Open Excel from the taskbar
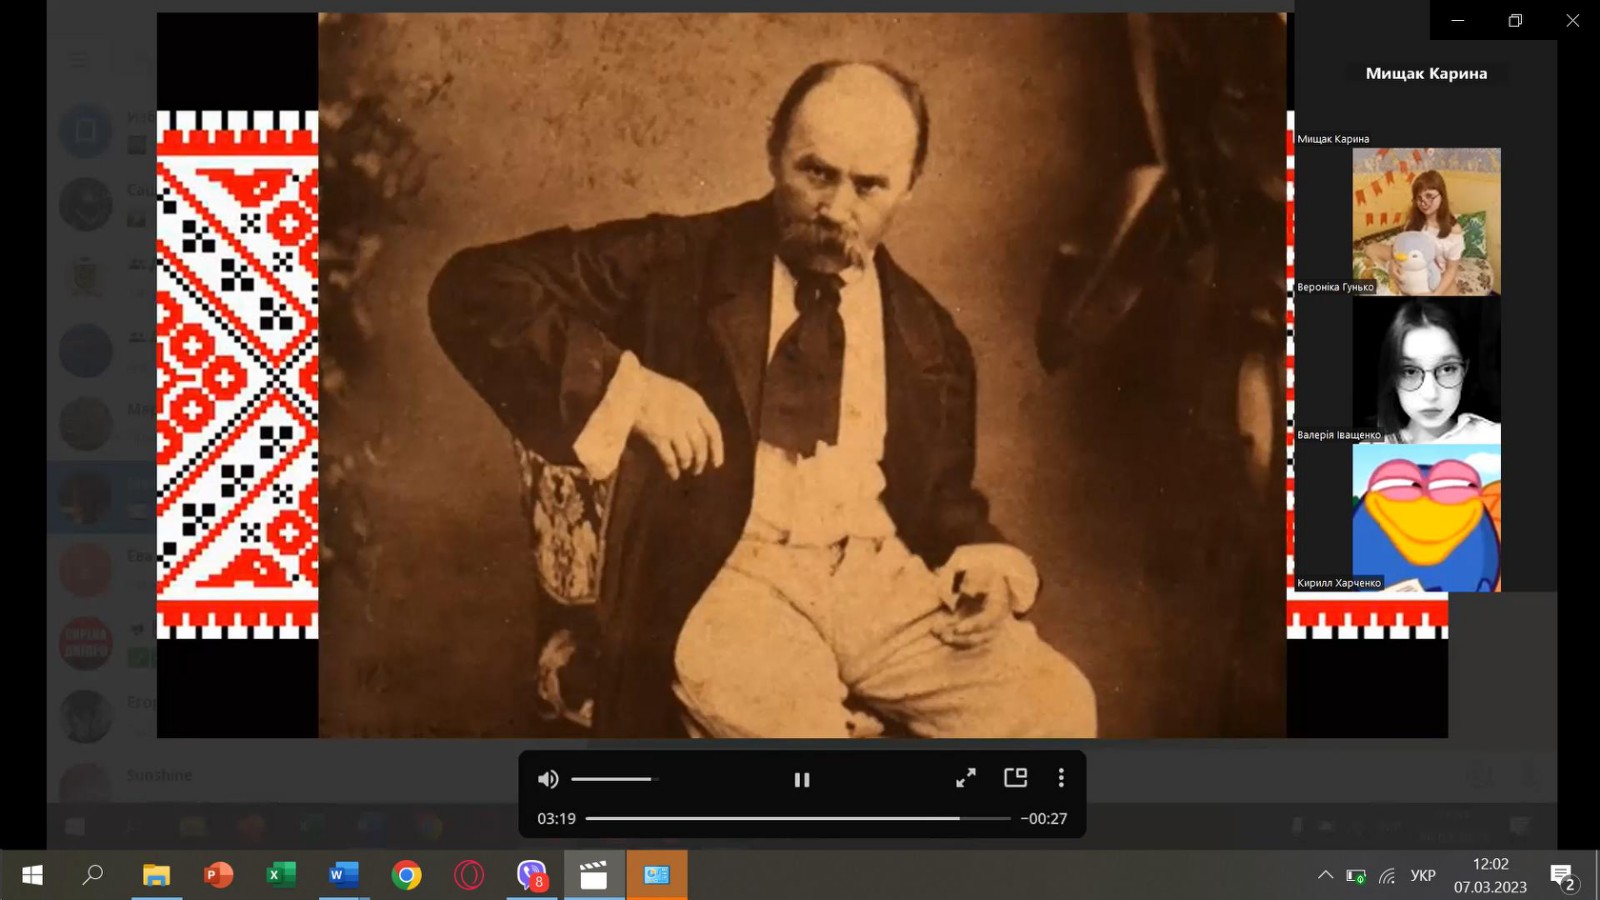1600x900 pixels. click(x=281, y=875)
